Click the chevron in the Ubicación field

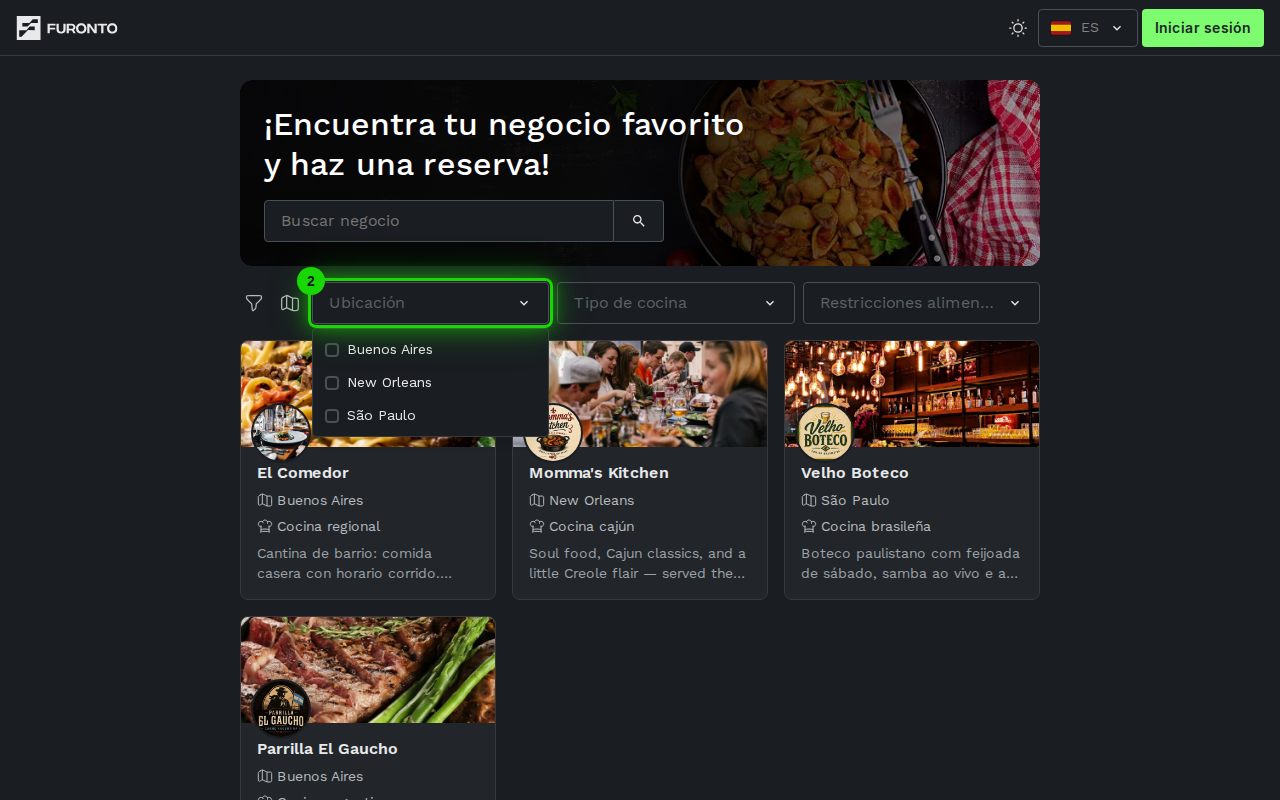click(x=524, y=303)
